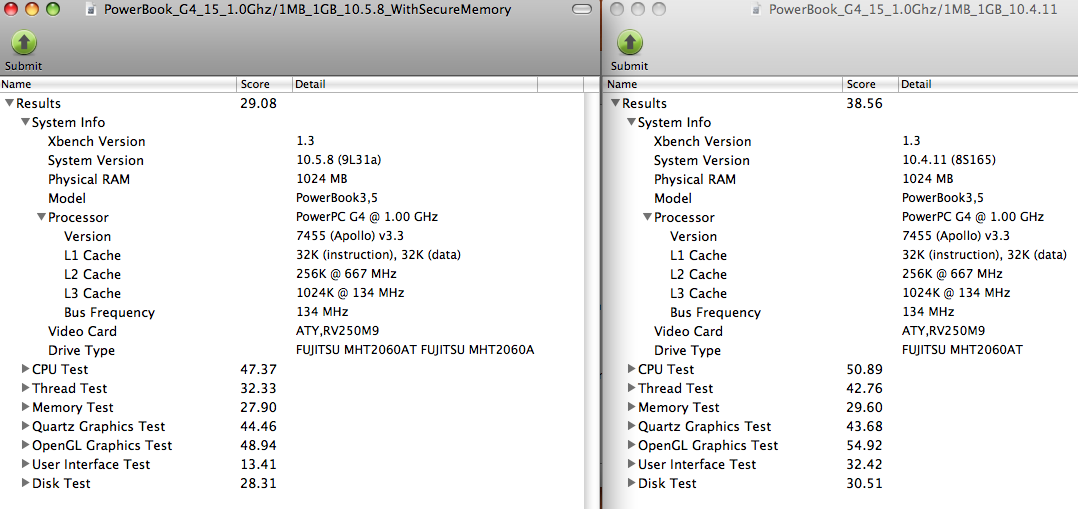Expand OpenGL Graphics Test scoring 54.92
Image resolution: width=1078 pixels, height=509 pixels.
632,446
